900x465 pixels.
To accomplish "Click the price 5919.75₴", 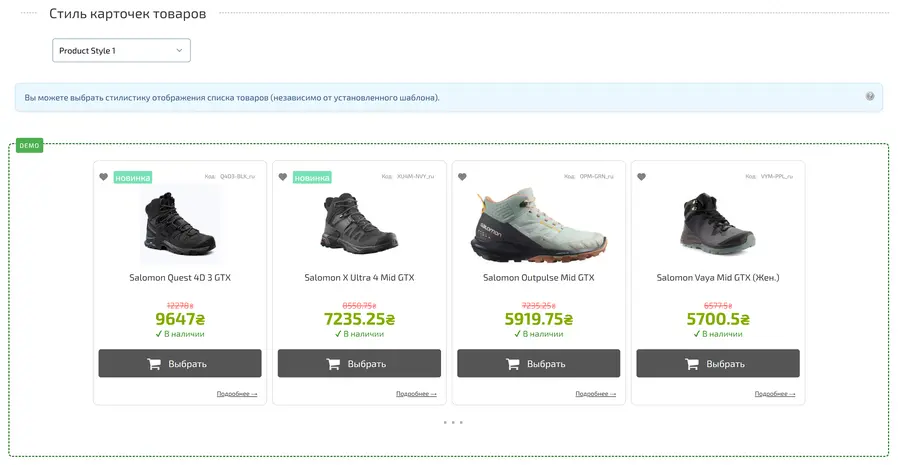I will pyautogui.click(x=538, y=319).
